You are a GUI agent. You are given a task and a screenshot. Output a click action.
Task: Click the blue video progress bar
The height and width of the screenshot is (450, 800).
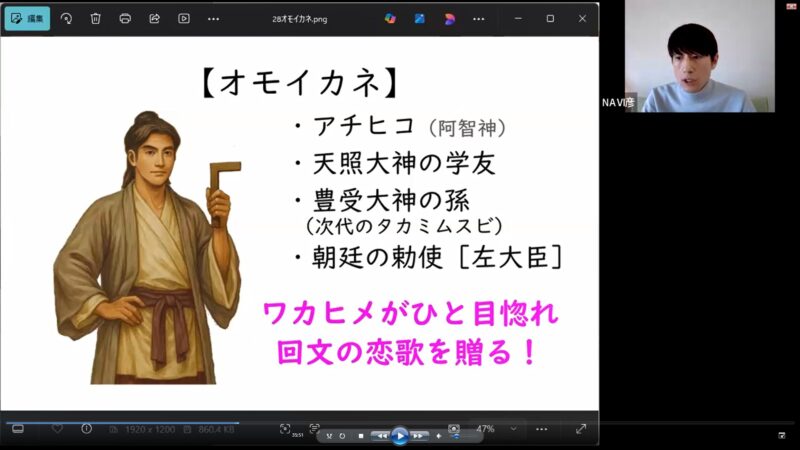tap(122, 422)
